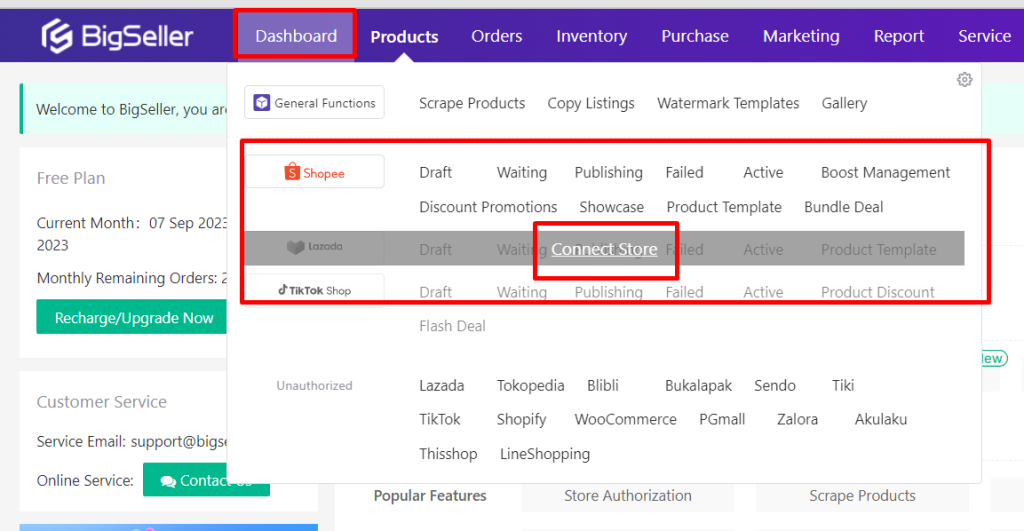Click Monthly Remaining Orders text
1024x531 pixels.
click(132, 278)
